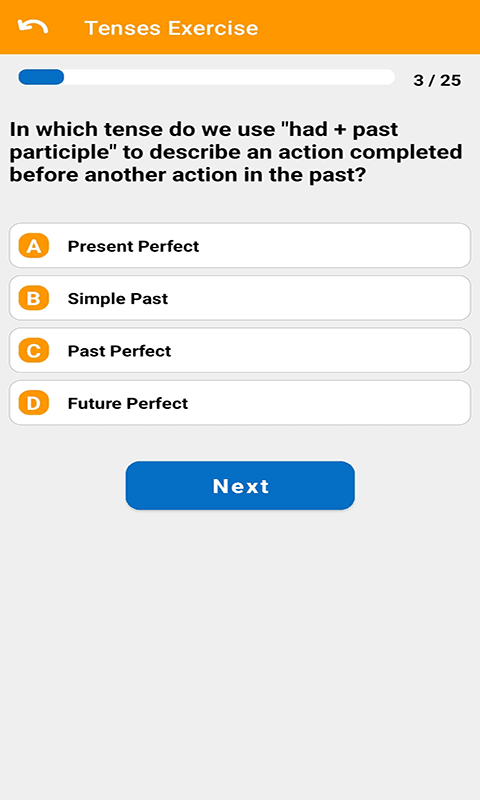Select the Future Perfect option

pyautogui.click(x=240, y=403)
